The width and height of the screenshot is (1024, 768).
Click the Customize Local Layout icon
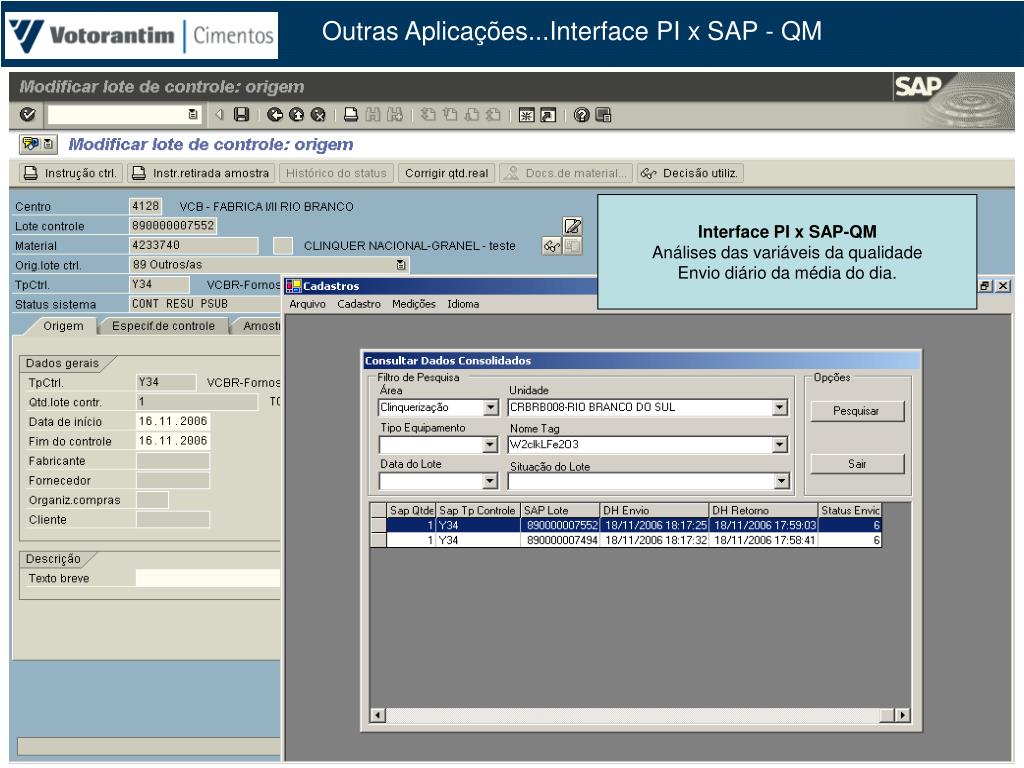[x=603, y=115]
